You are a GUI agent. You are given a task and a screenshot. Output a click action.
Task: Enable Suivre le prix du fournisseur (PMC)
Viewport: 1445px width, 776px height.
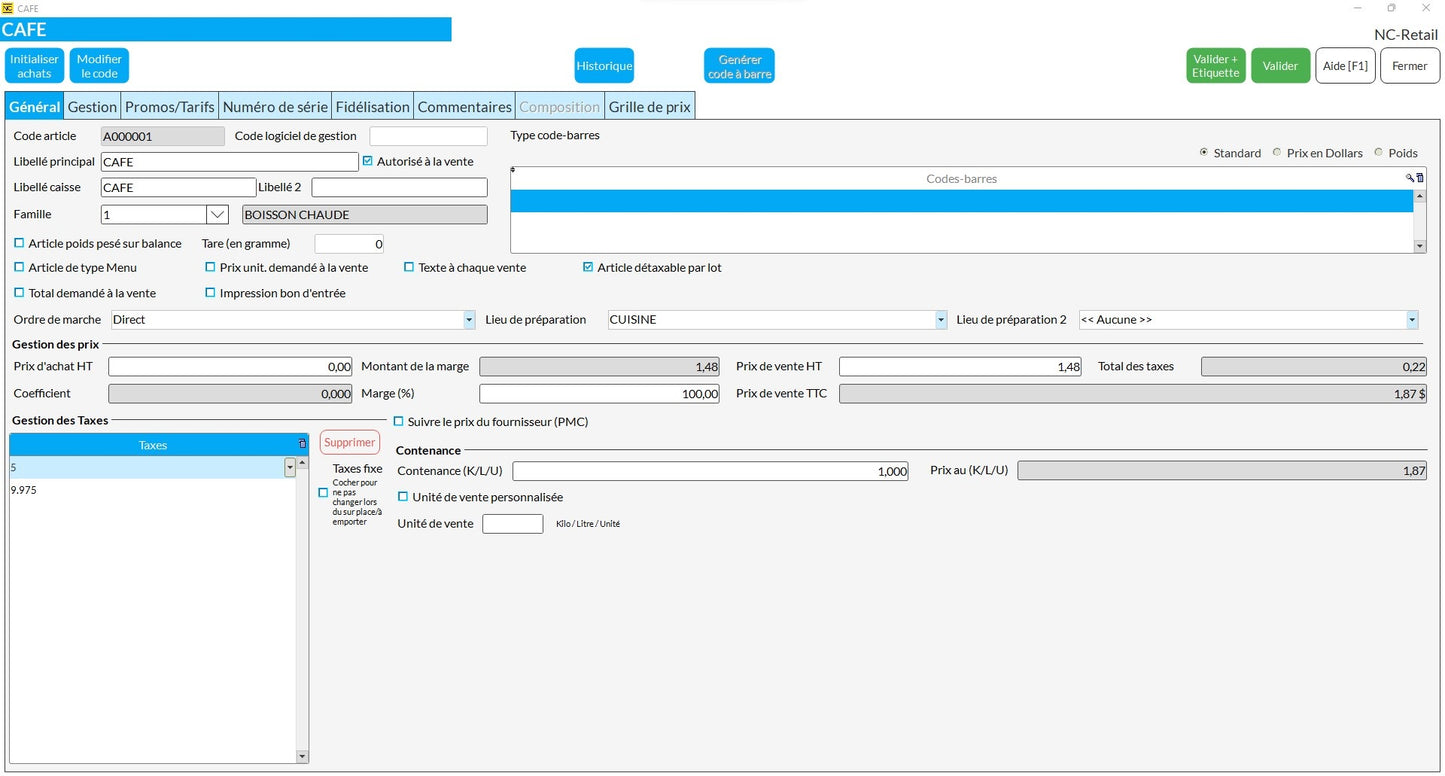coord(399,421)
